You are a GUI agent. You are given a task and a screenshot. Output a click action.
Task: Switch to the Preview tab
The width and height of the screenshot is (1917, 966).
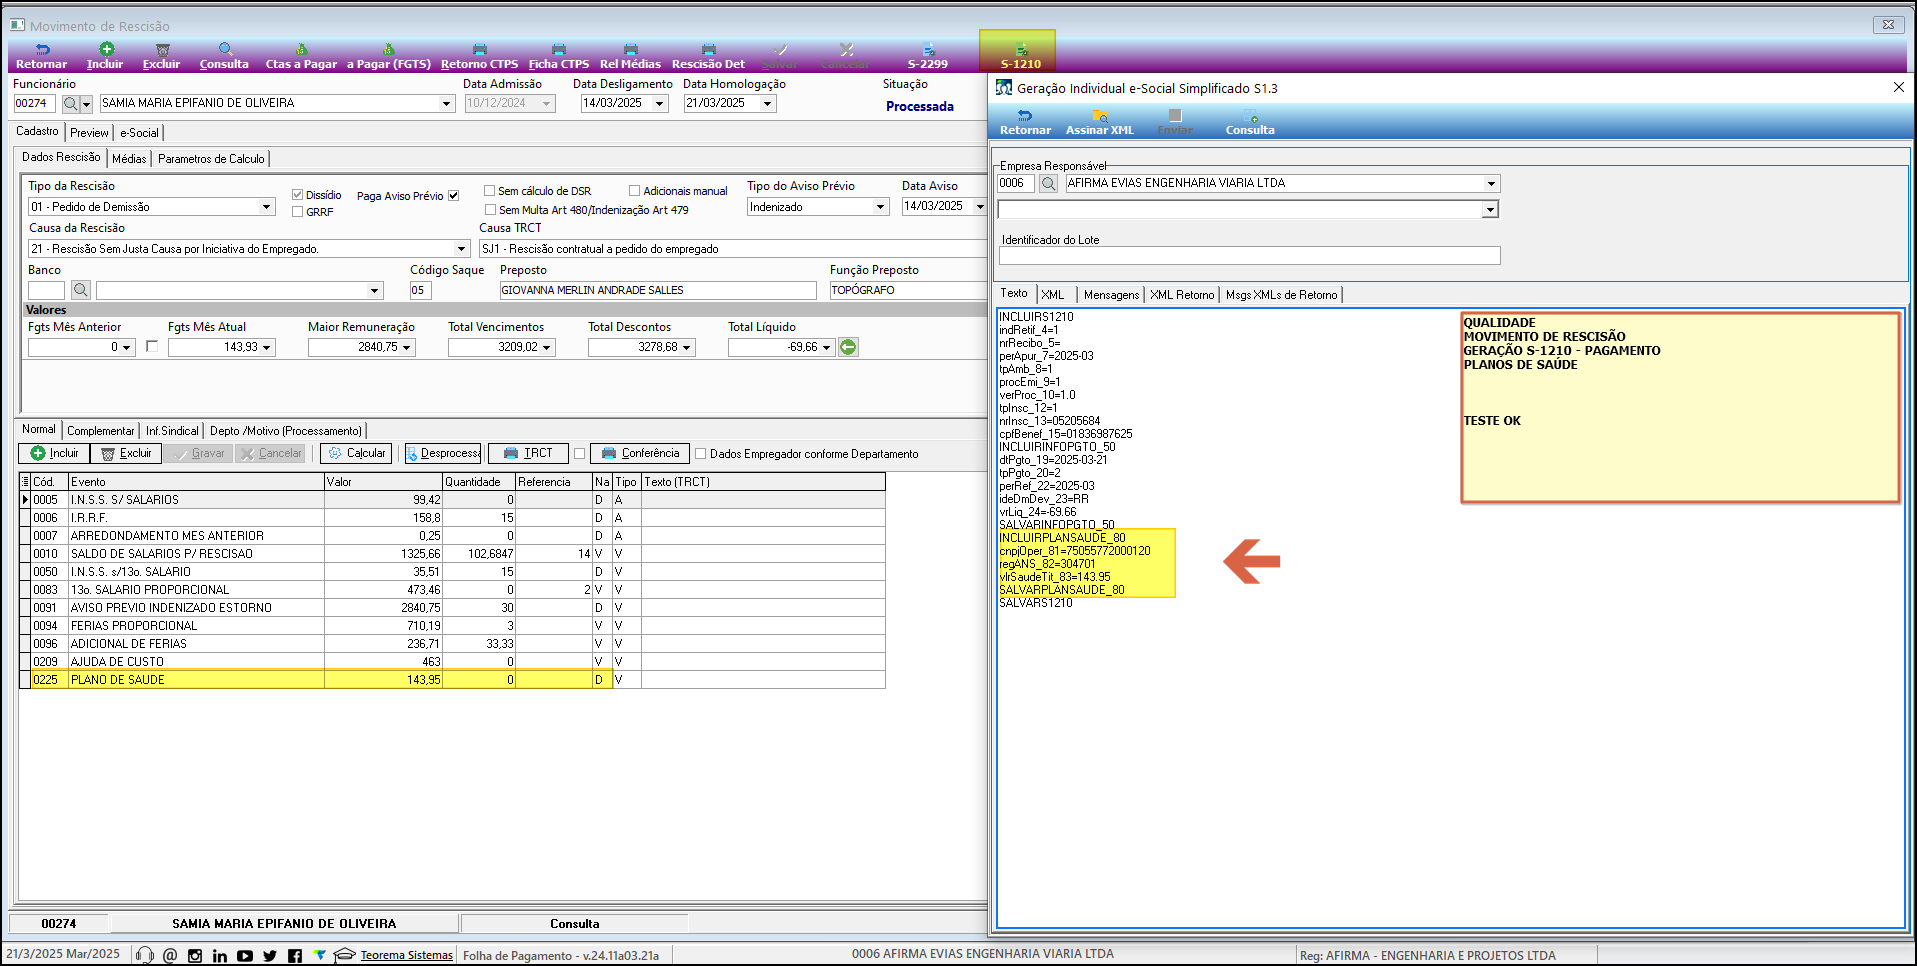(89, 133)
